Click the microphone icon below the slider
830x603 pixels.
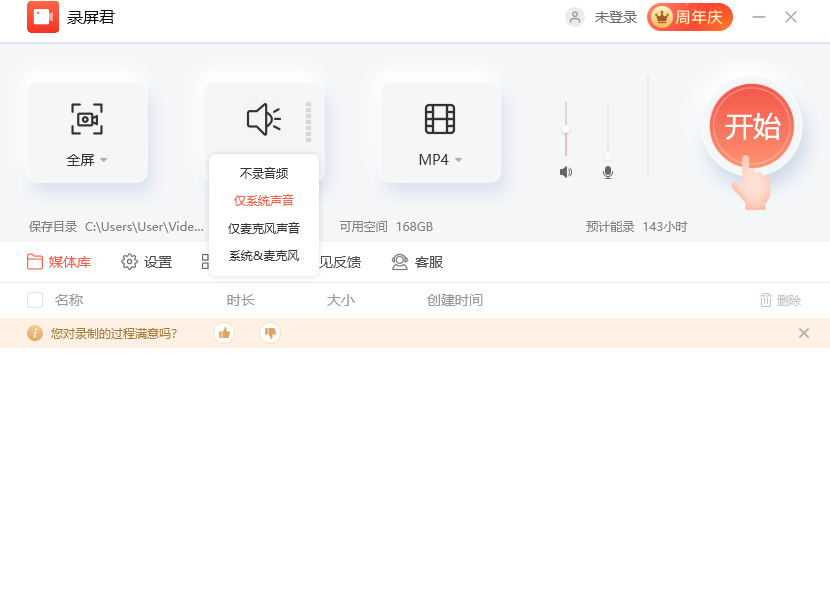click(x=607, y=171)
